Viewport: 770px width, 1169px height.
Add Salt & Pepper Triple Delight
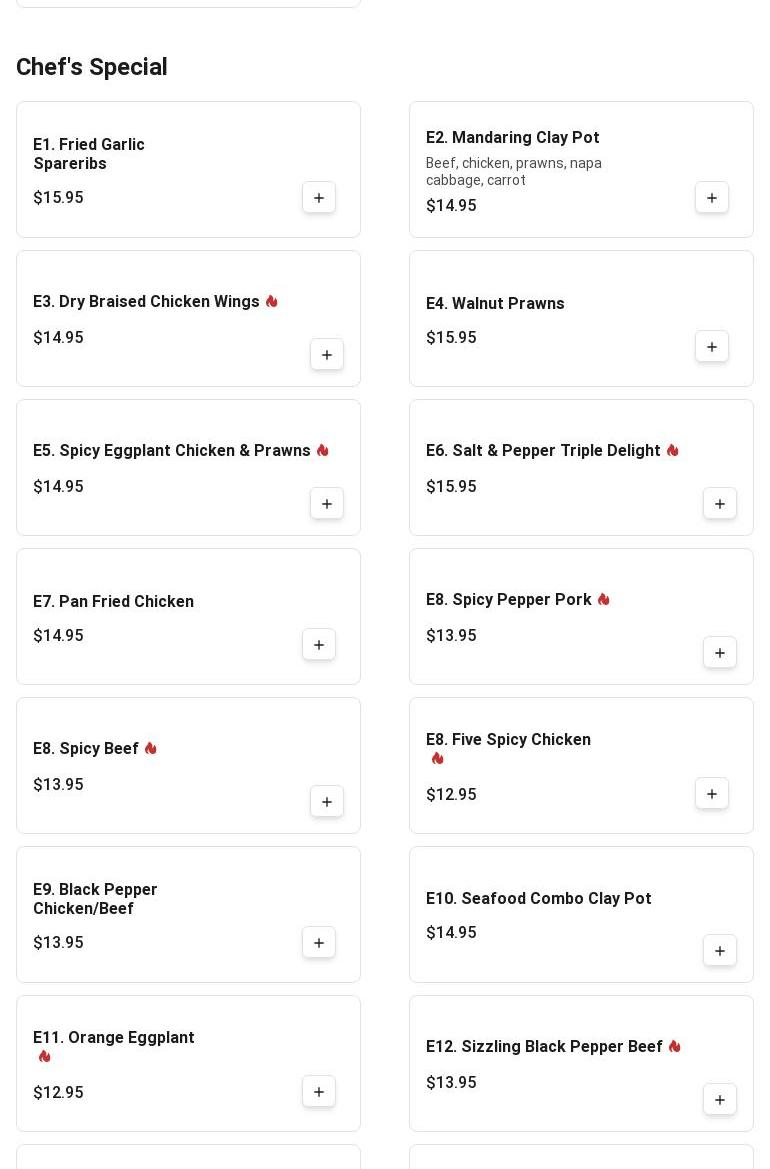pos(720,504)
